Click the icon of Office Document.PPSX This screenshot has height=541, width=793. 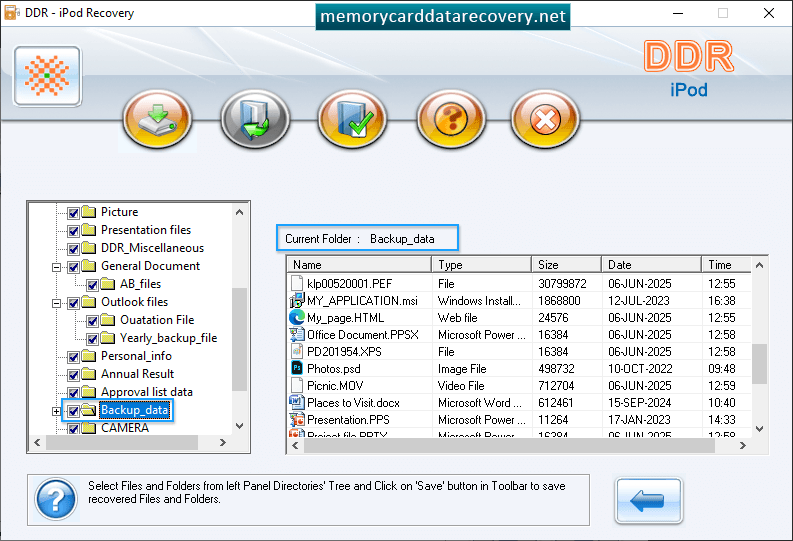pyautogui.click(x=296, y=334)
